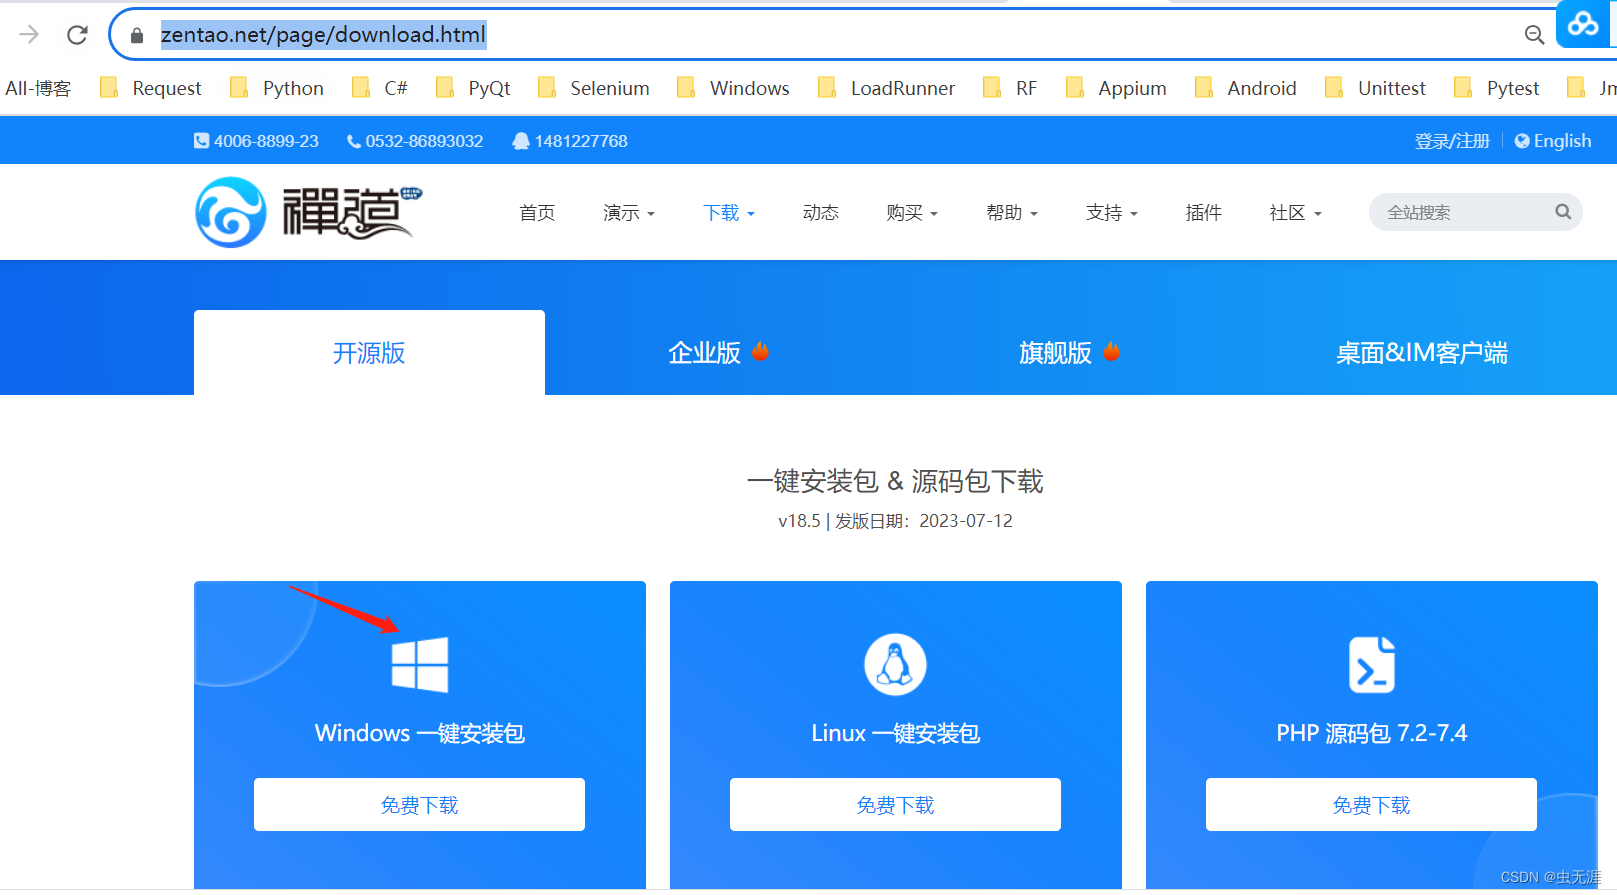This screenshot has width=1617, height=895.
Task: Click the Request bookmark folder
Action: [x=151, y=88]
